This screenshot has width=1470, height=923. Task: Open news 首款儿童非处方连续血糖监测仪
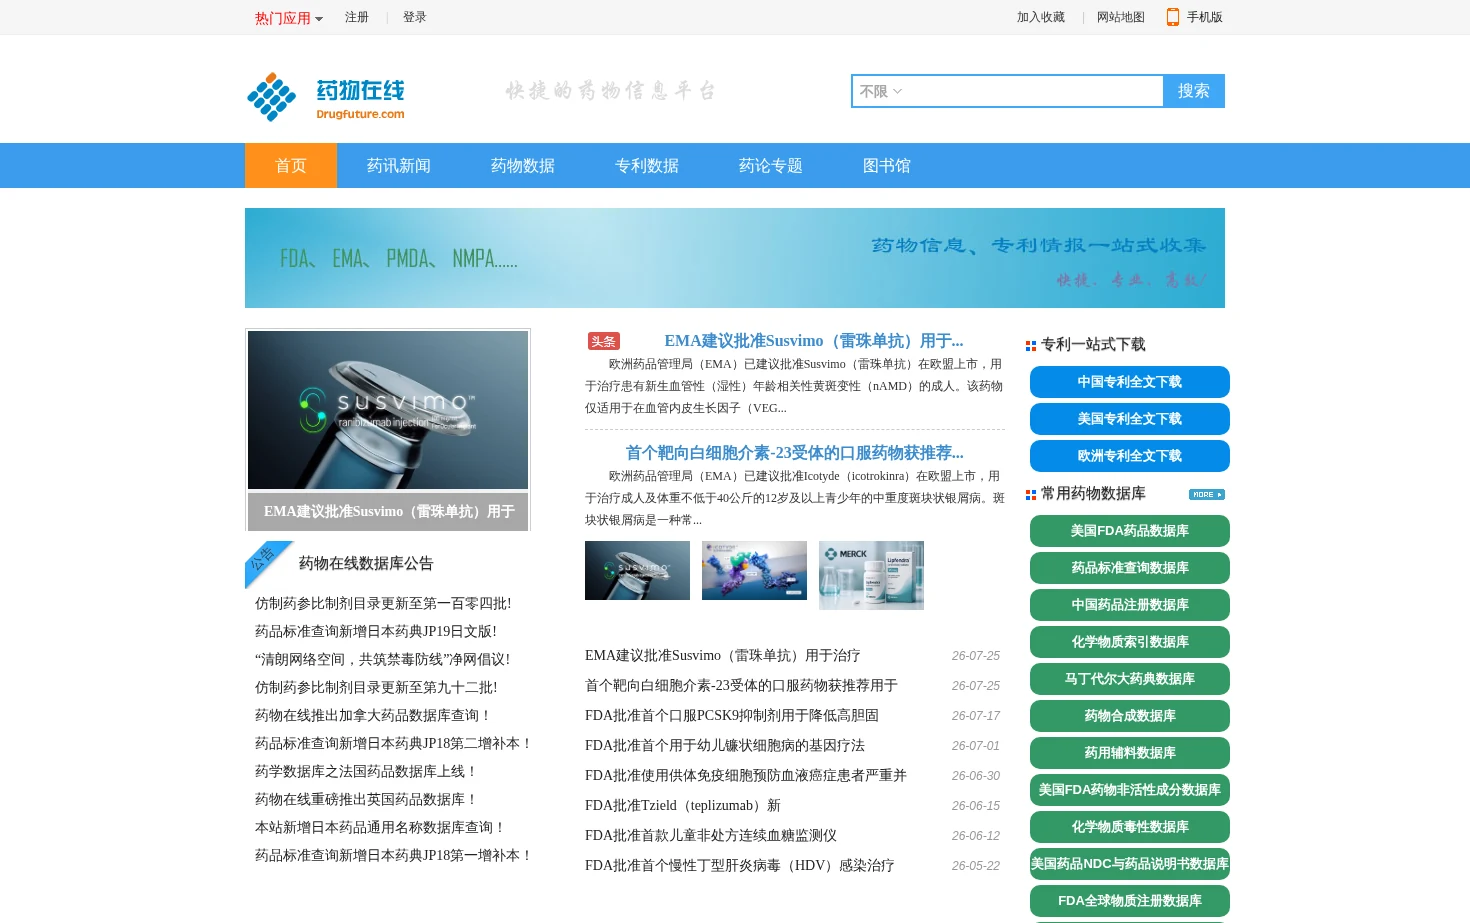pyautogui.click(x=711, y=836)
